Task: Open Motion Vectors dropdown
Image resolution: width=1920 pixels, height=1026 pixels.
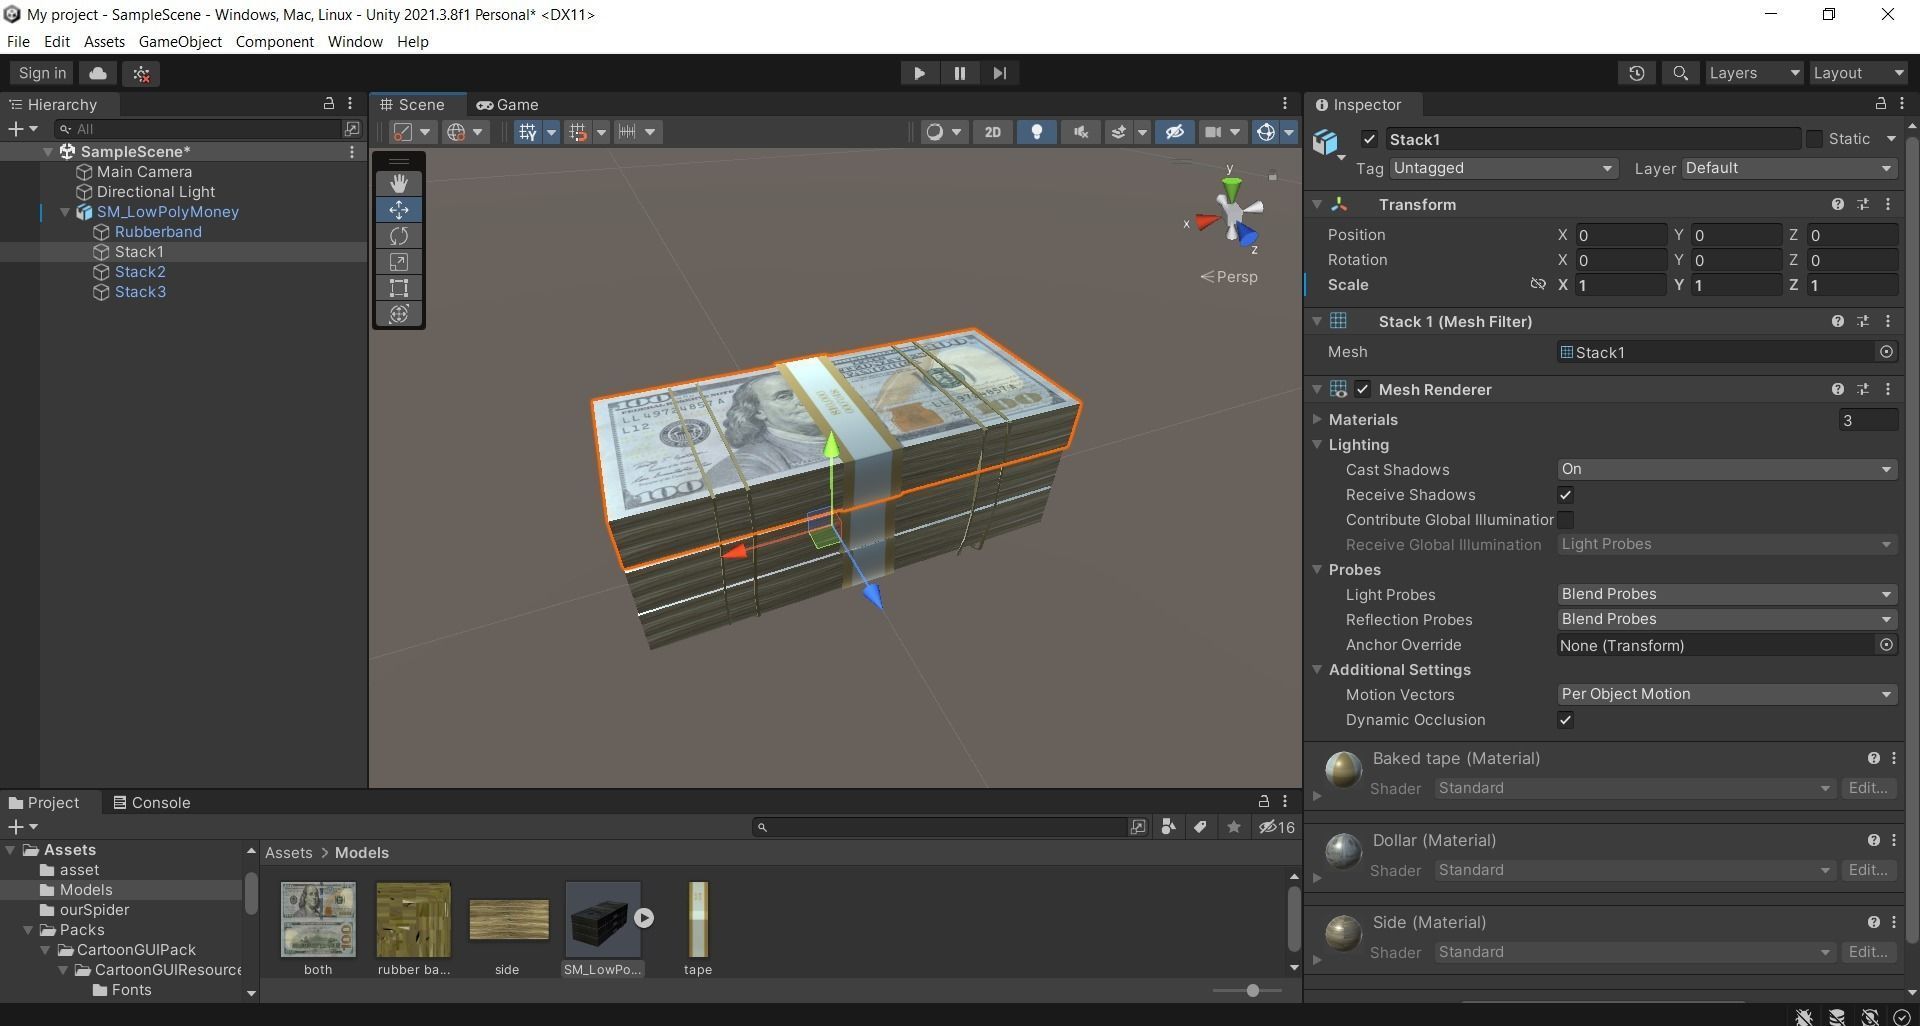Action: [x=1727, y=694]
